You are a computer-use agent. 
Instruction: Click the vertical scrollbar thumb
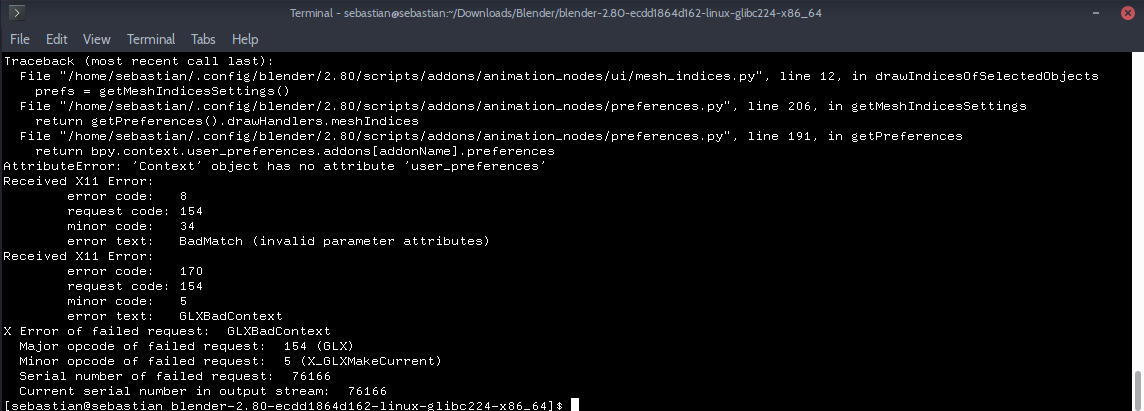click(1139, 391)
